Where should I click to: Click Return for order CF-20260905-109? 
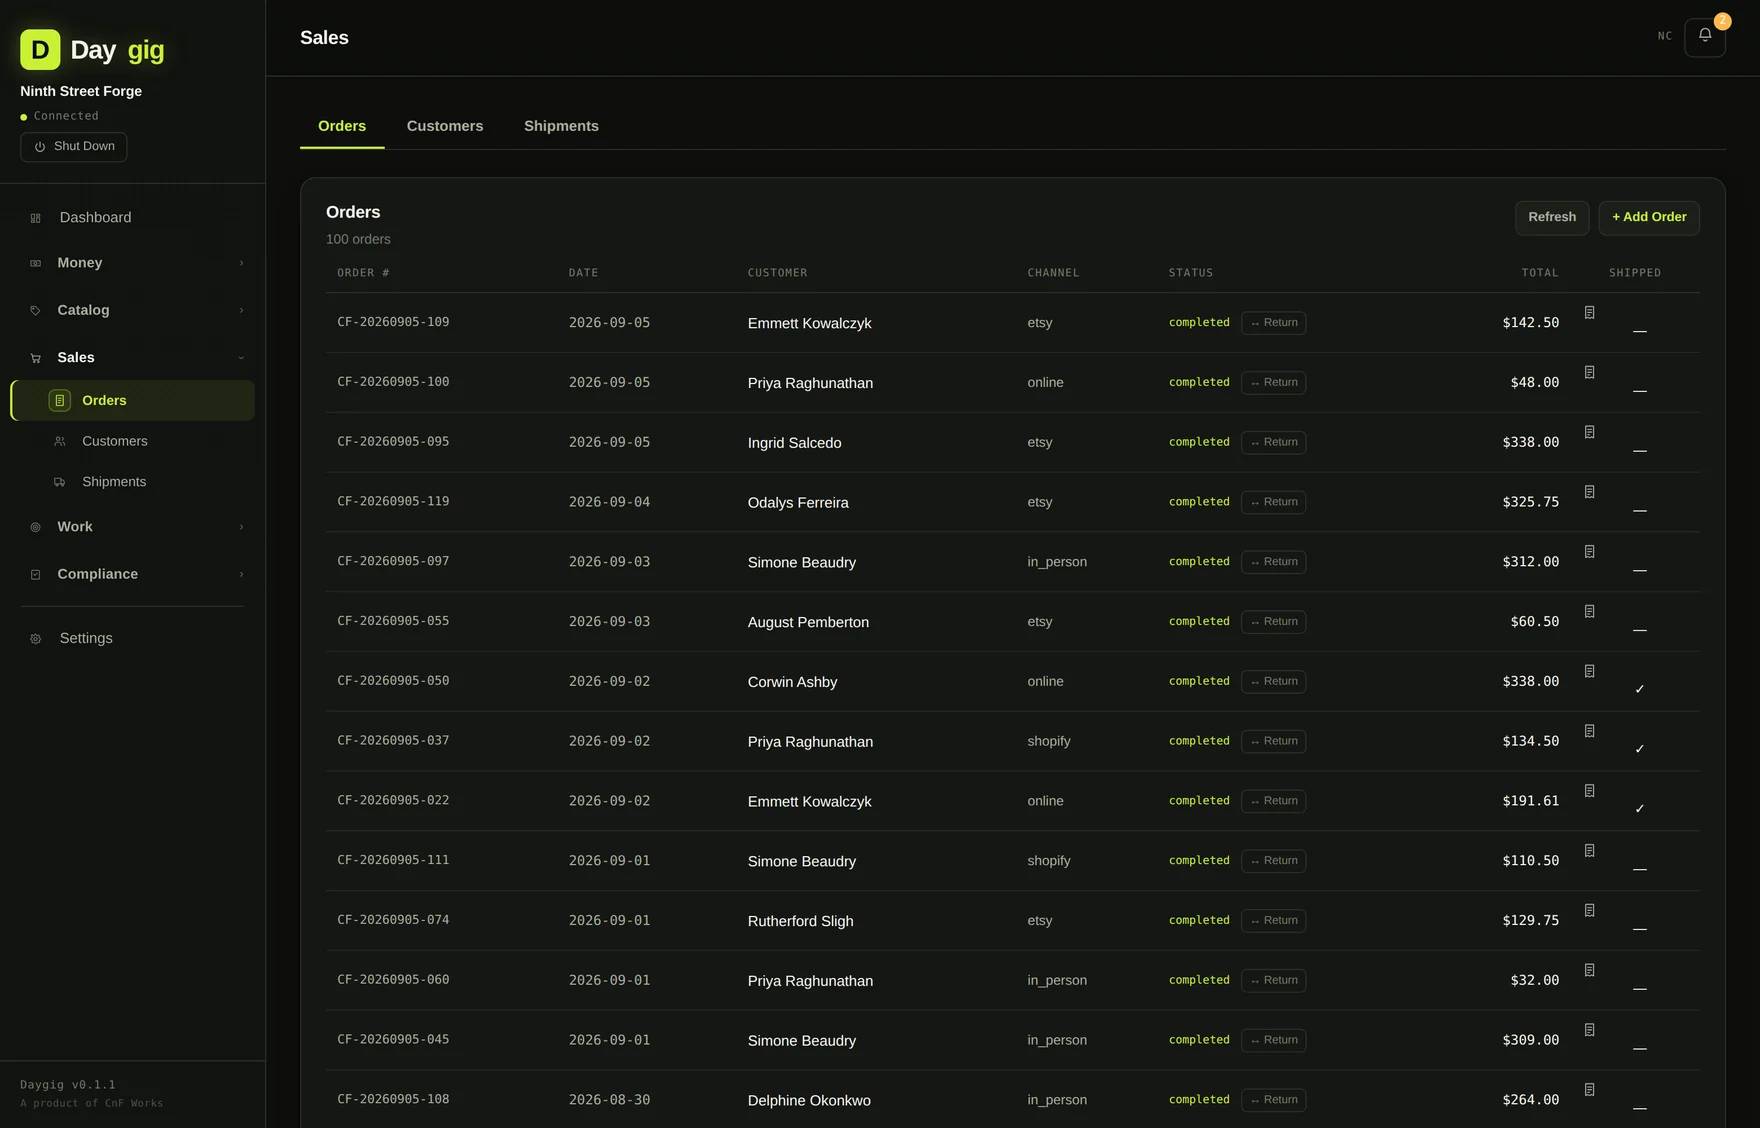[x=1274, y=323]
